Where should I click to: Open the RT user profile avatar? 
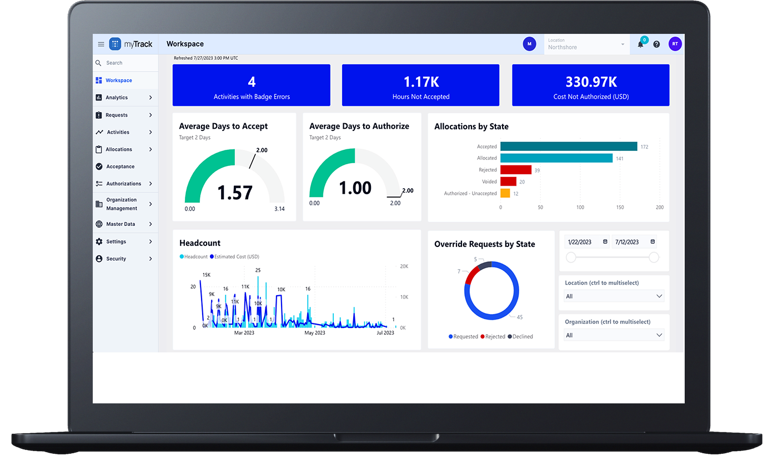[x=675, y=44]
